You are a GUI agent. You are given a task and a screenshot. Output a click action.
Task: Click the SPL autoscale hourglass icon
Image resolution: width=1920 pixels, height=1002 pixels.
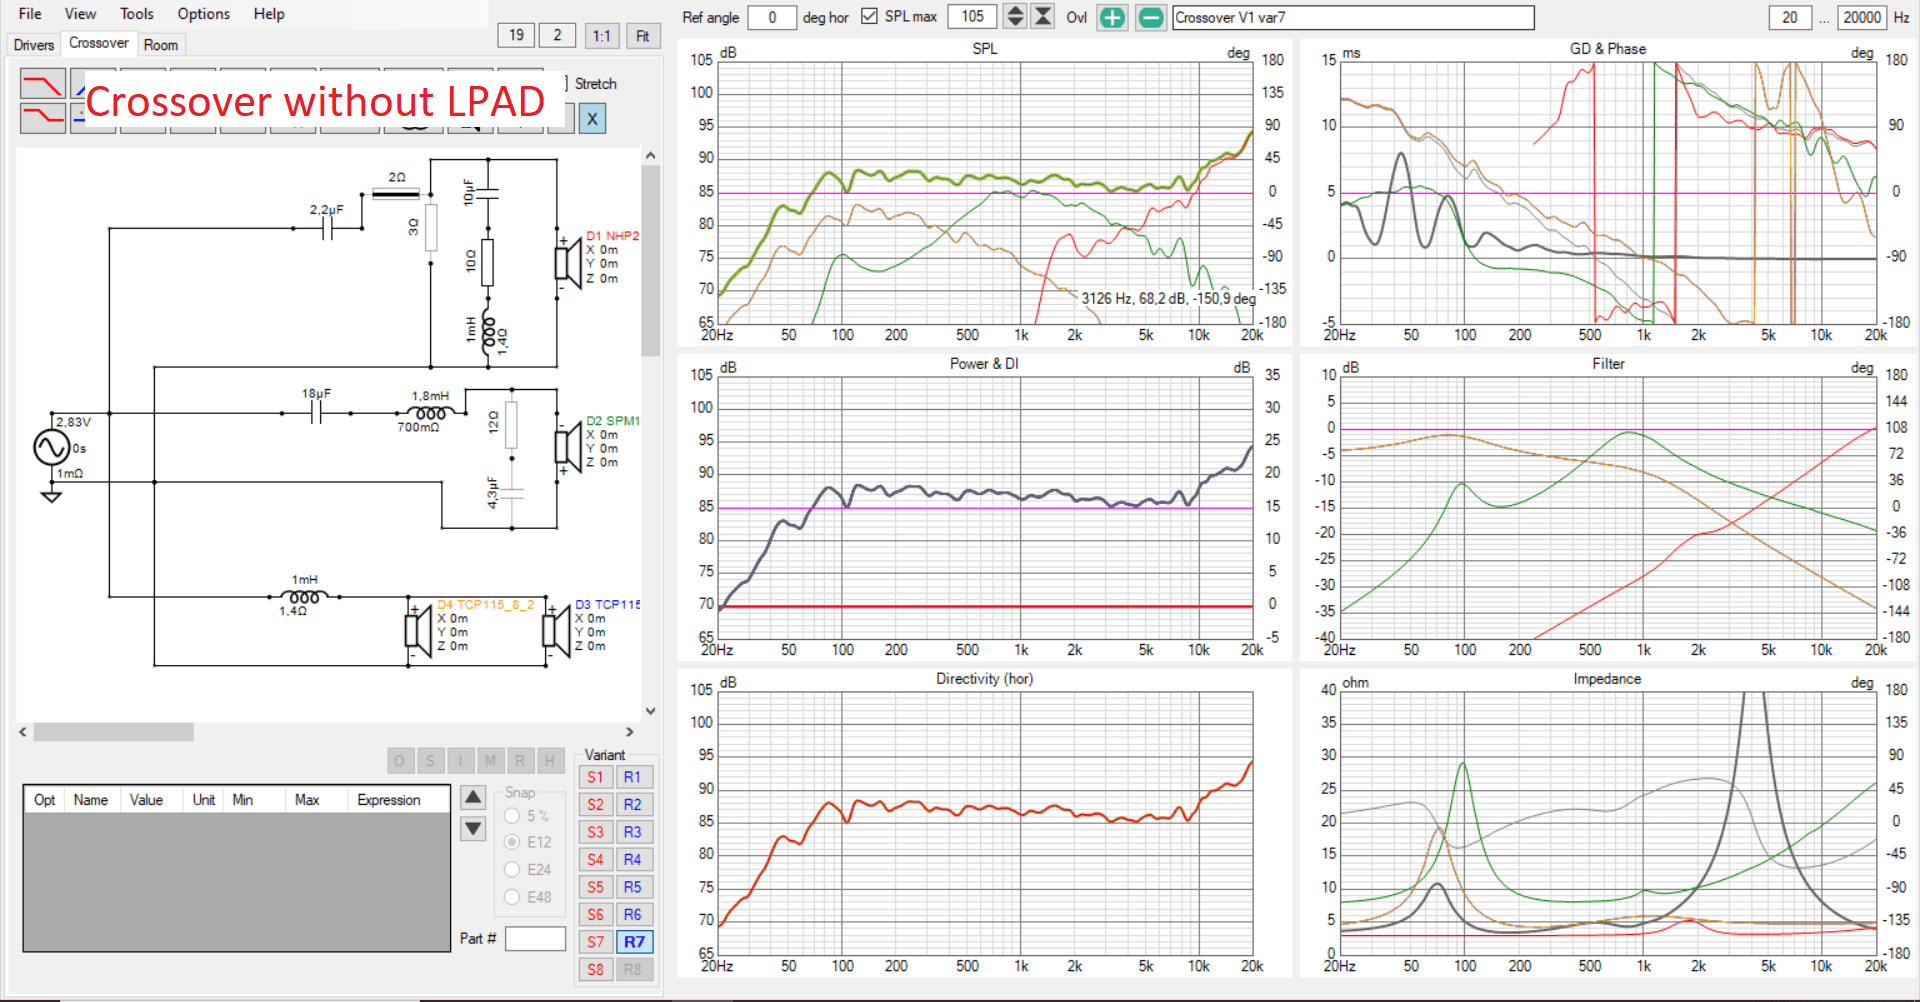1043,16
